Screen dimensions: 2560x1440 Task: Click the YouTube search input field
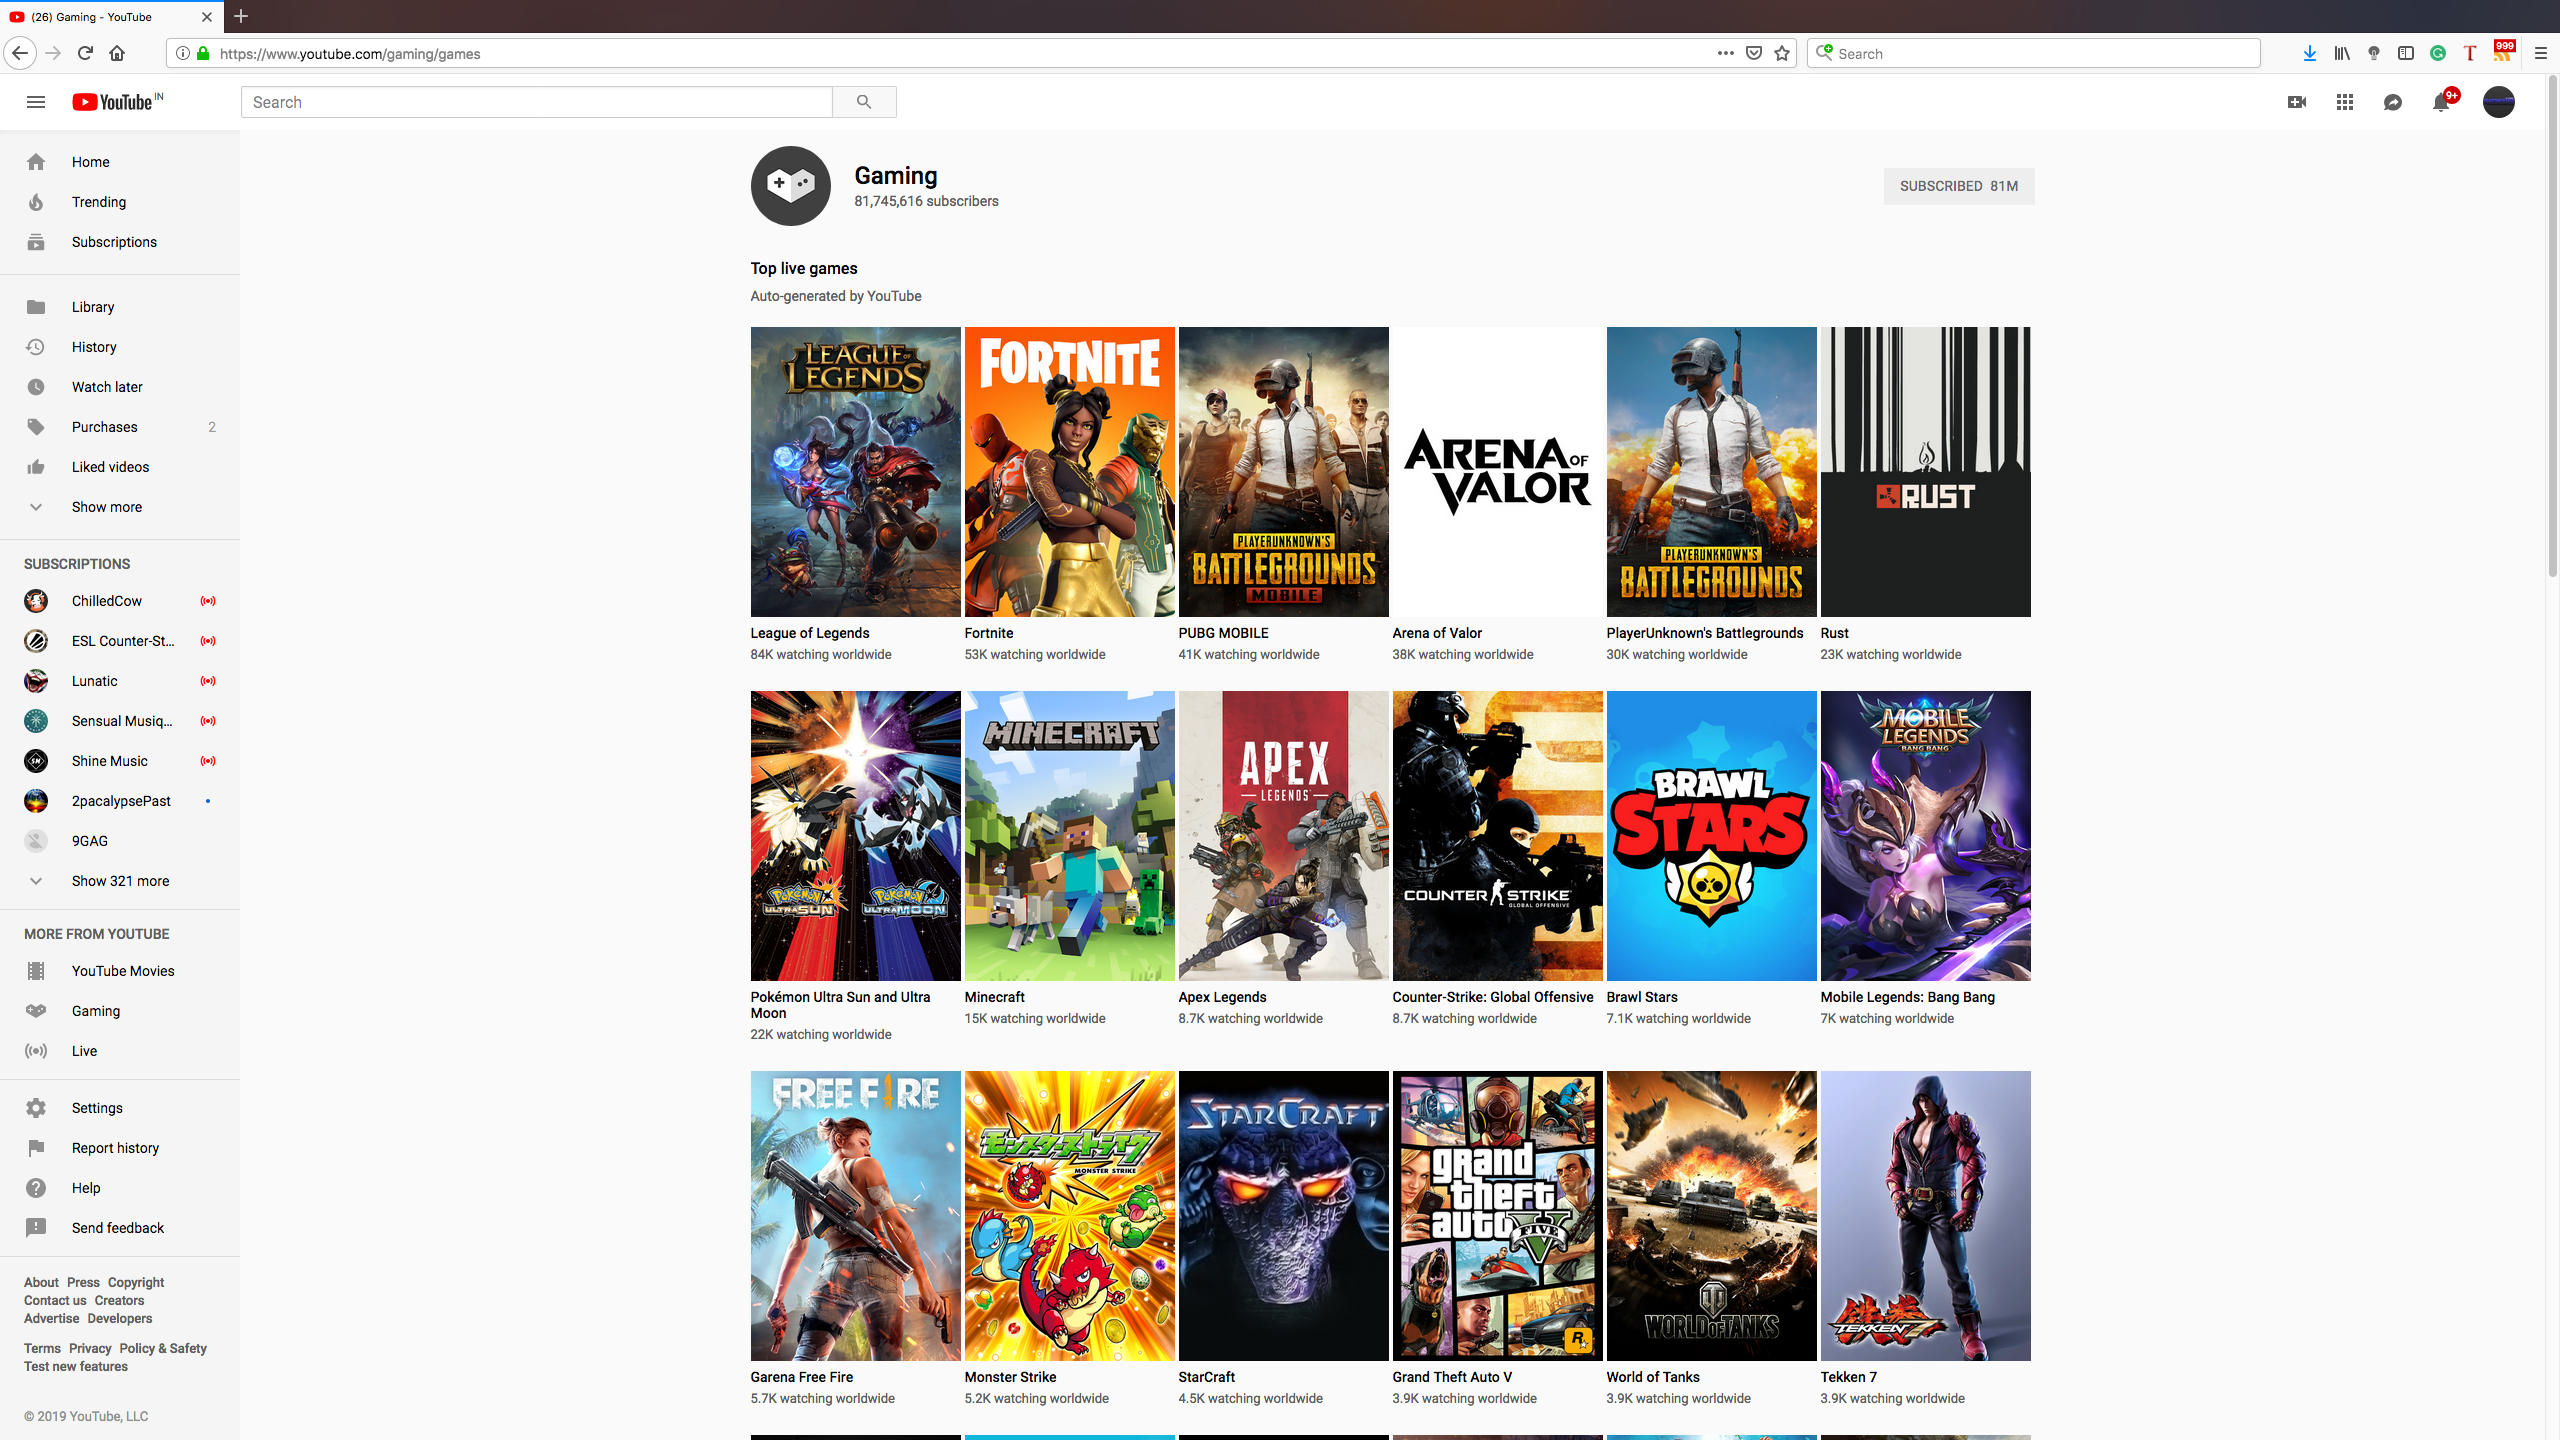click(536, 102)
